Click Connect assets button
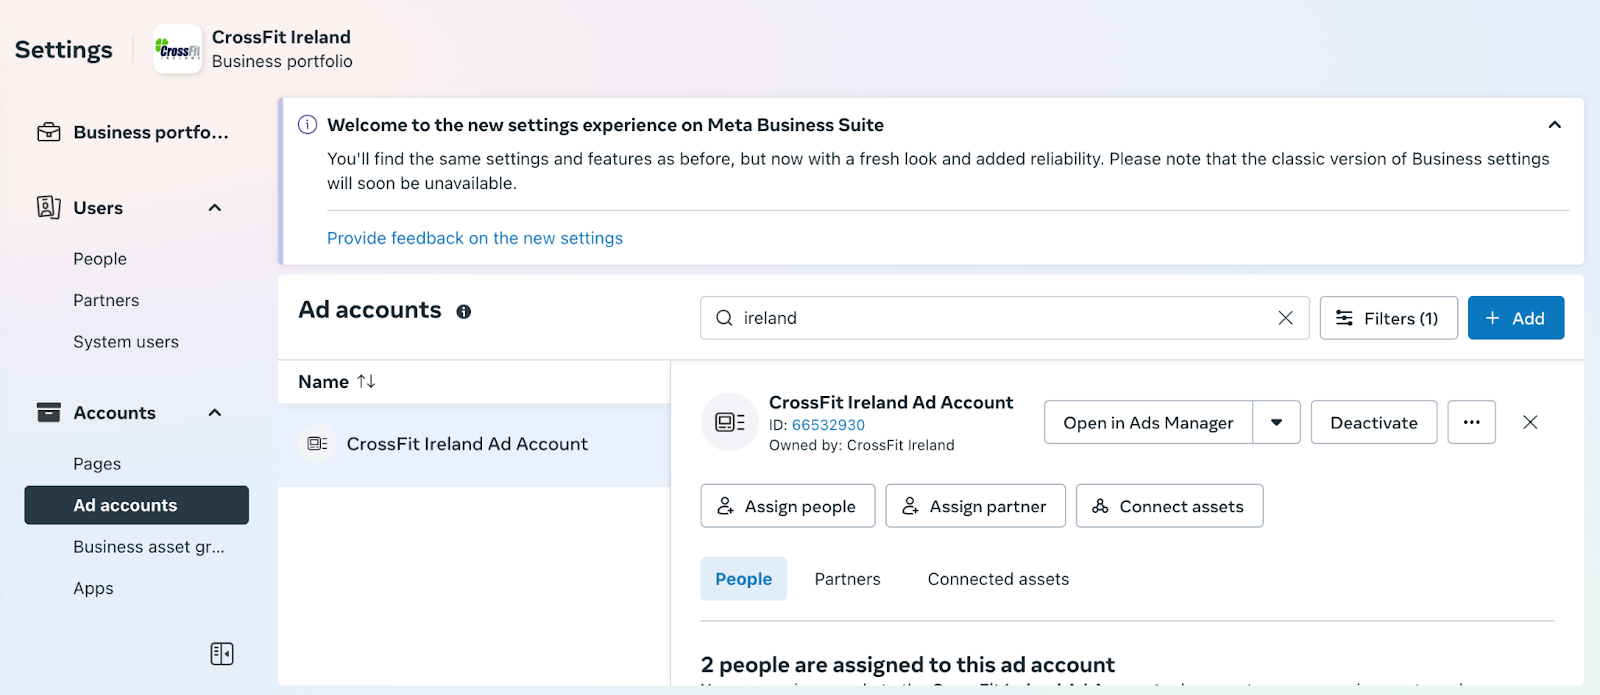Screen dimensions: 1600x695 (1169, 506)
